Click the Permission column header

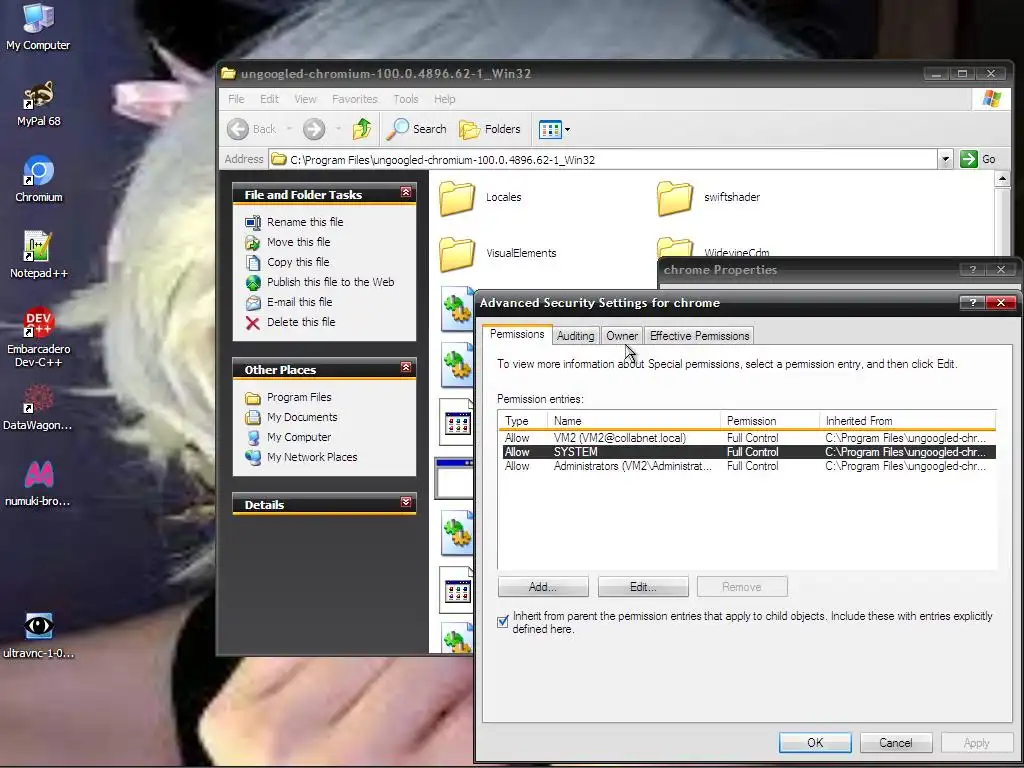pos(770,421)
